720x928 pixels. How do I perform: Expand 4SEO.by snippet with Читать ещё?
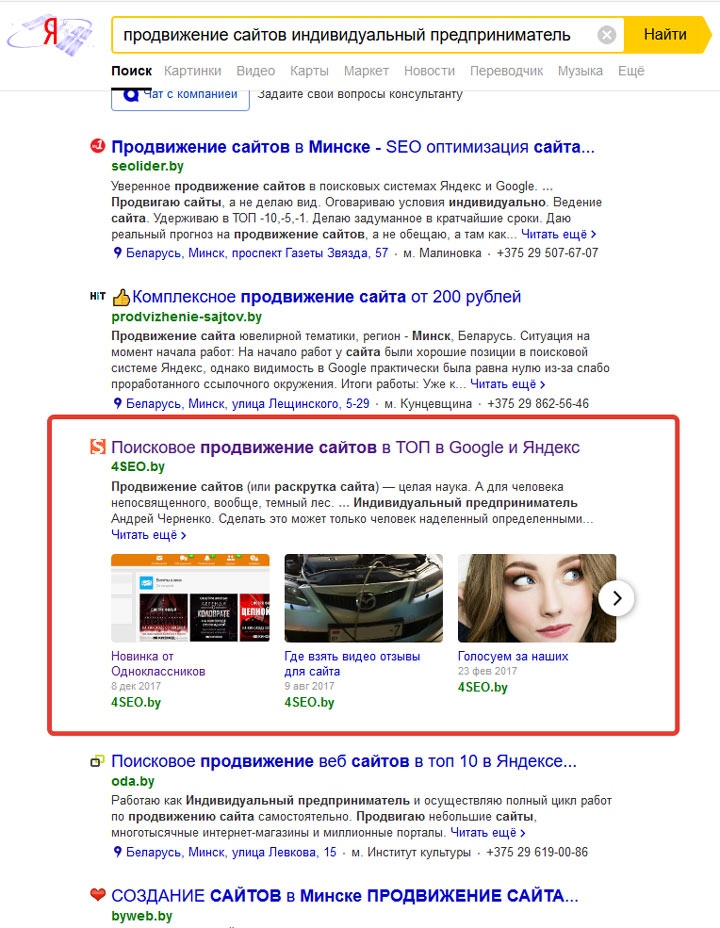(x=148, y=535)
